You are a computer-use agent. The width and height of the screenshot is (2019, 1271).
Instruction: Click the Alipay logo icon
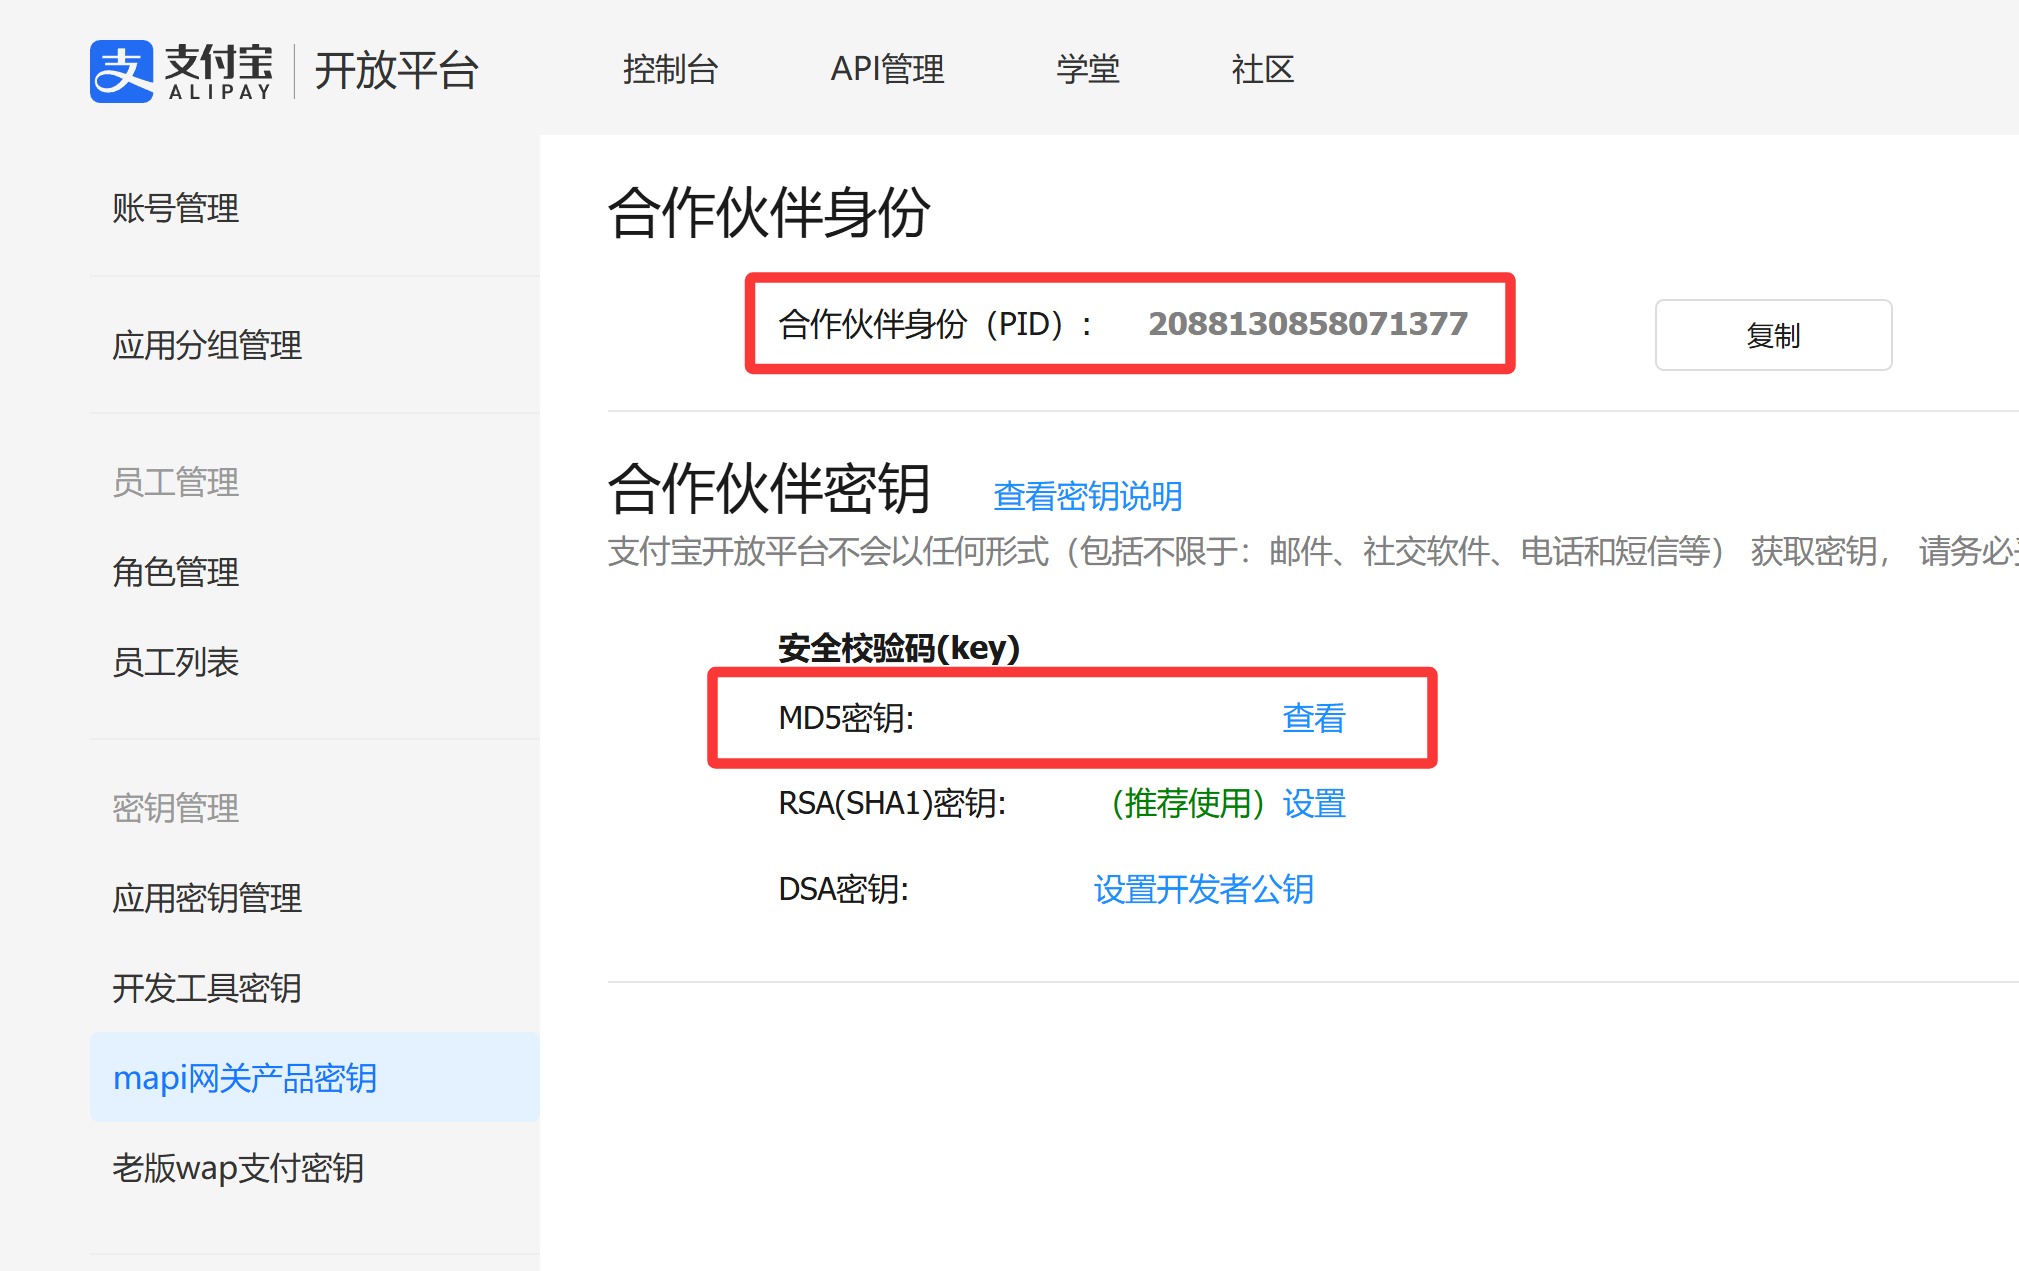tap(121, 71)
